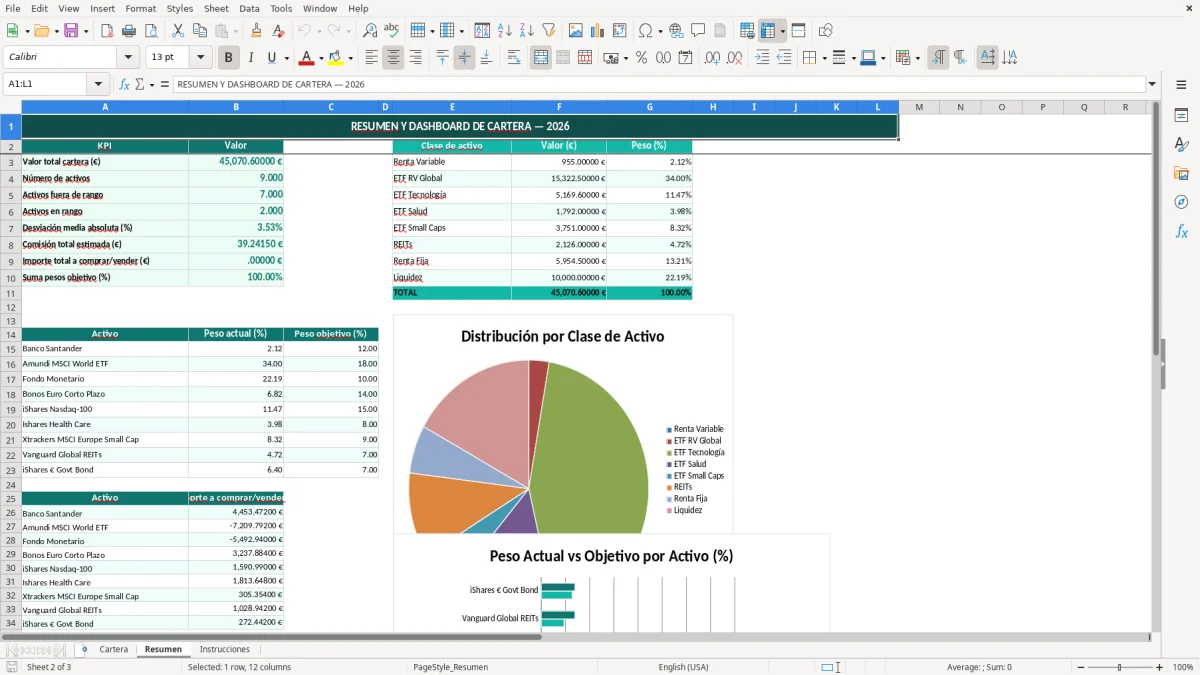Viewport: 1200px width, 675px height.
Task: Click the formula input line field
Action: (658, 84)
